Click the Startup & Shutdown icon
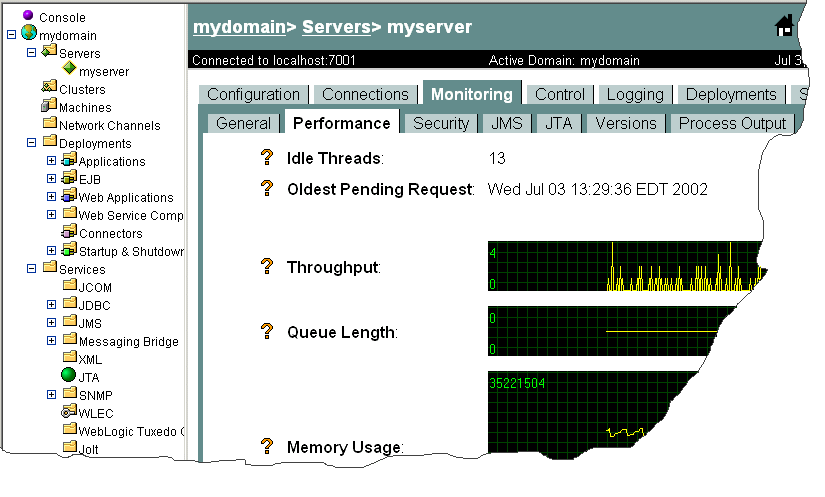 (69, 249)
